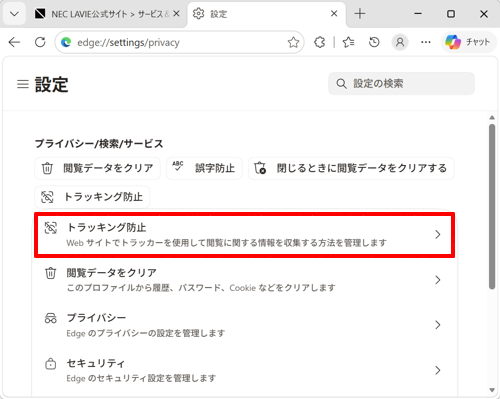Bookmark this page with the star icon
Image resolution: width=500 pixels, height=399 pixels.
[293, 42]
